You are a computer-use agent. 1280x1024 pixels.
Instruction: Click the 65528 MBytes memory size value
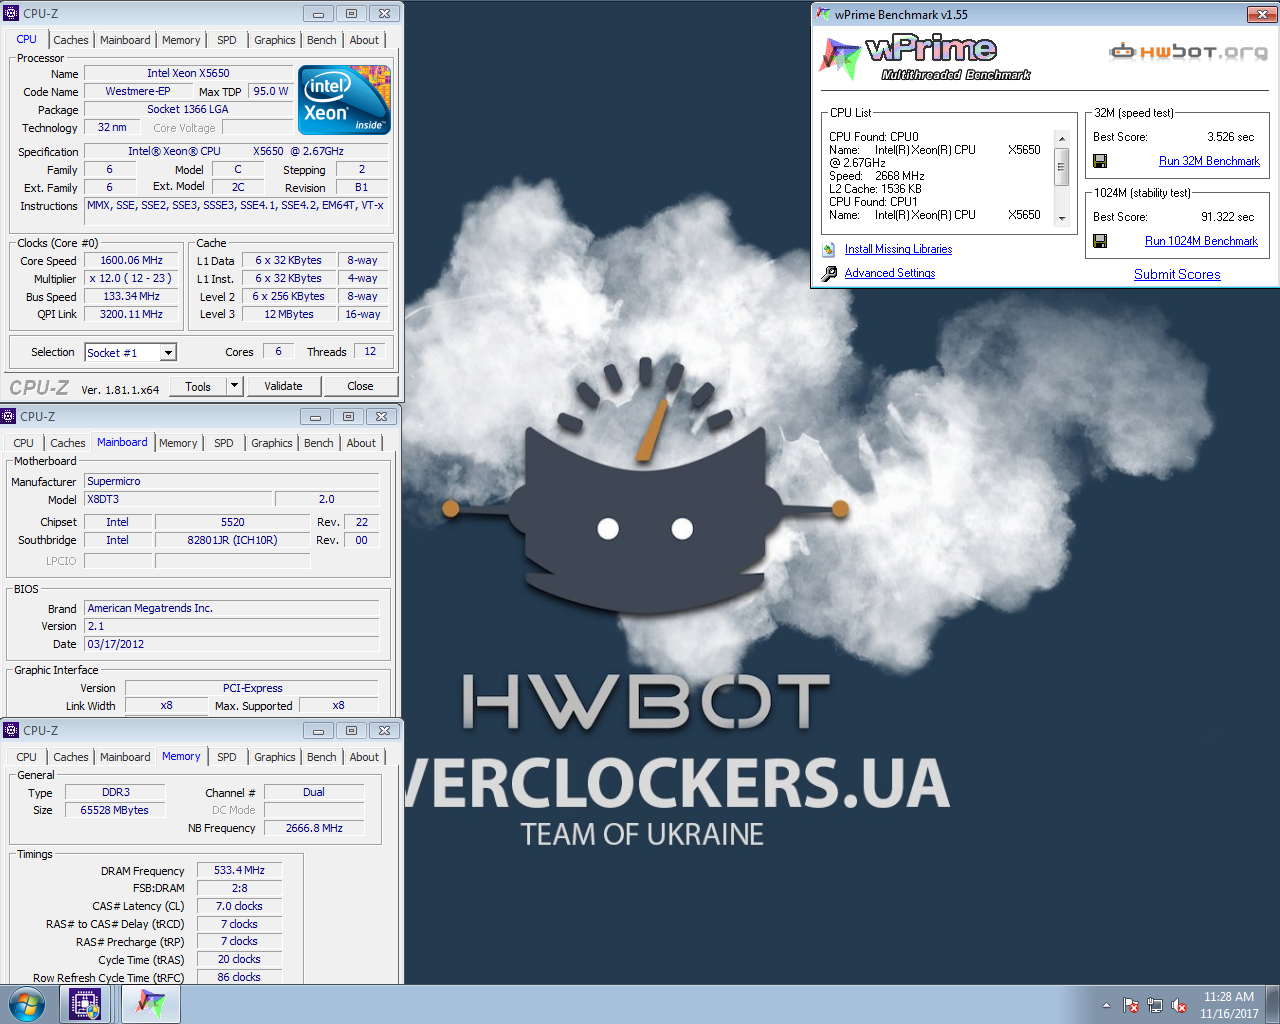(115, 810)
